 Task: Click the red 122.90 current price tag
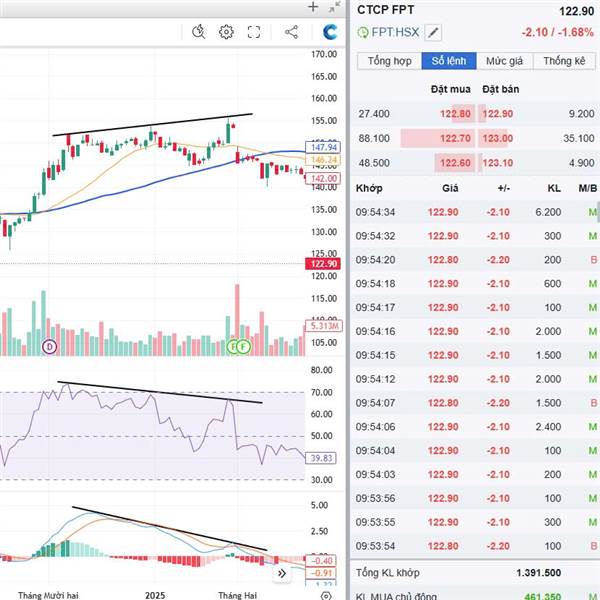pos(323,264)
